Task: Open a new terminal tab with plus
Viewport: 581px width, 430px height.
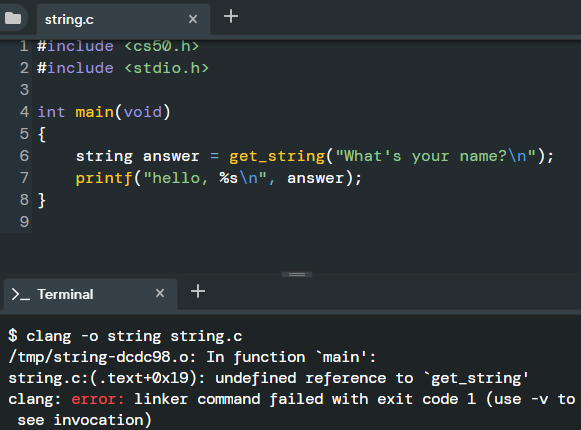Action: point(198,291)
